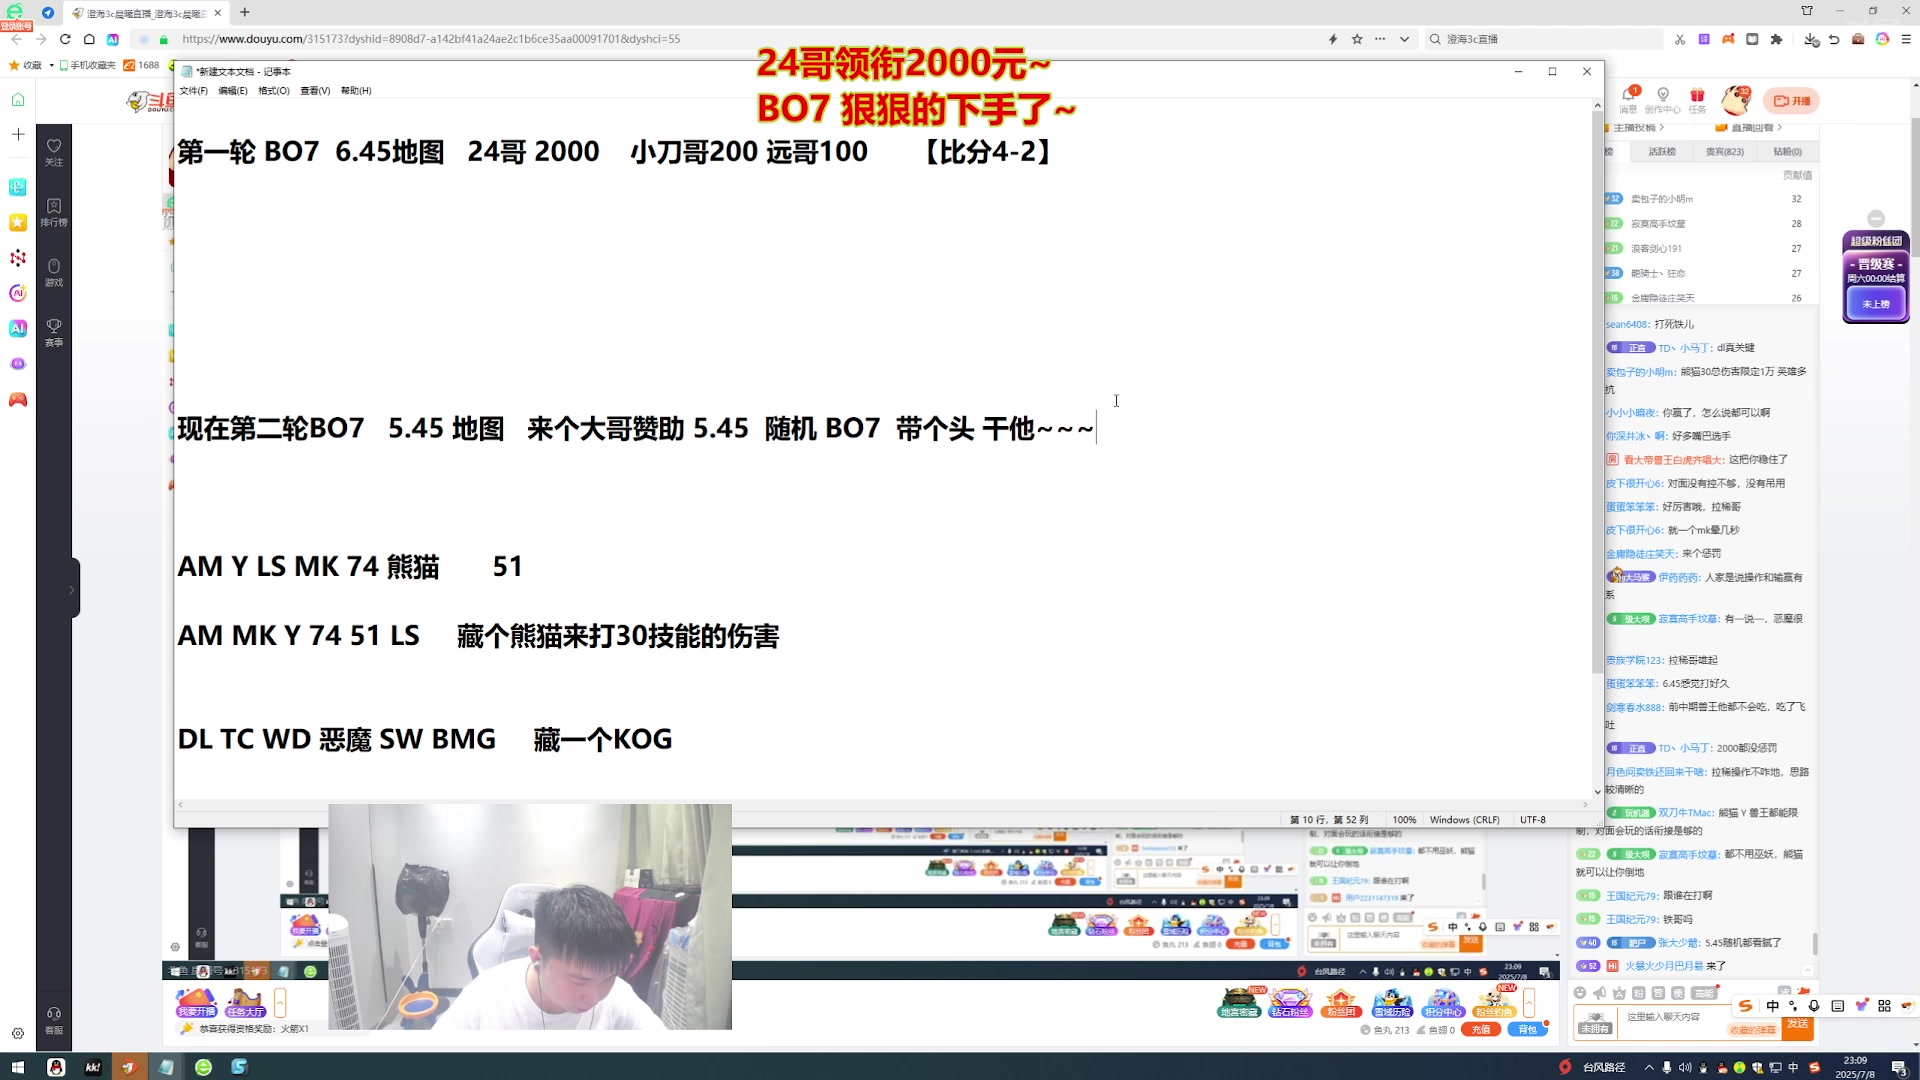The width and height of the screenshot is (1920, 1080).
Task: Open the taskbar clock 23:09
Action: (x=1855, y=1067)
